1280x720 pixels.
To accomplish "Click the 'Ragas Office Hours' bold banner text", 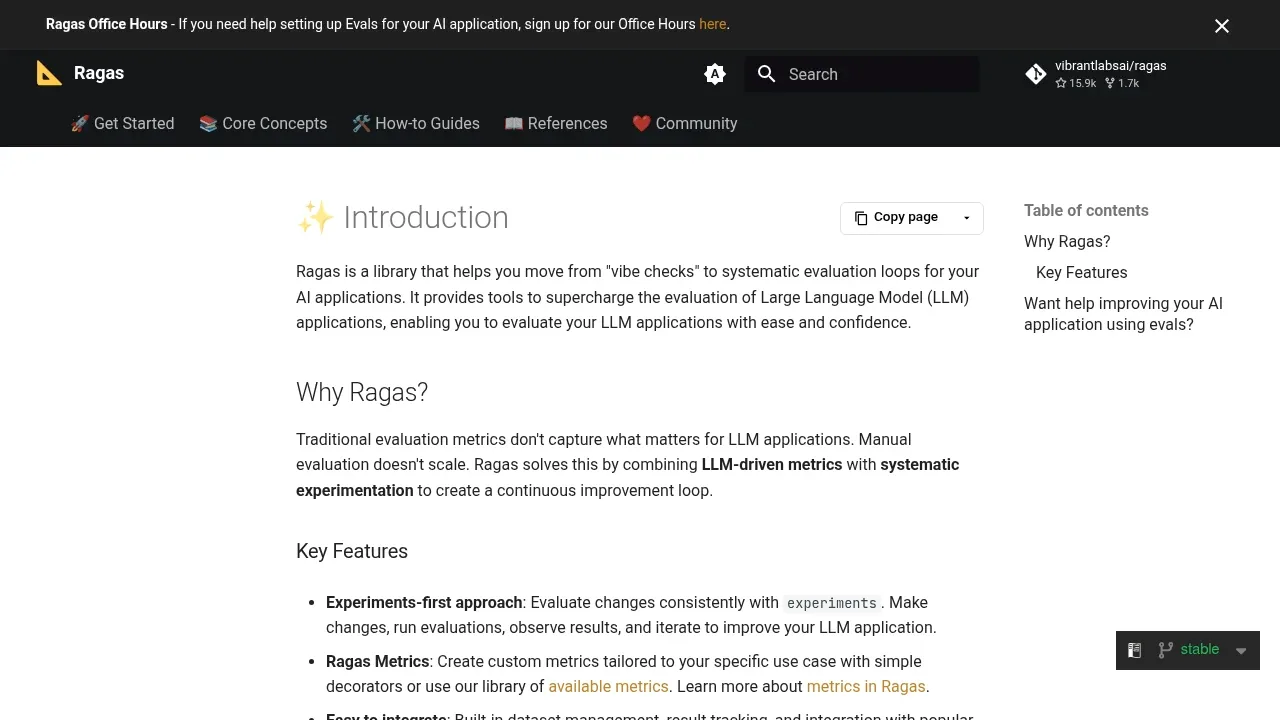I will [x=106, y=24].
